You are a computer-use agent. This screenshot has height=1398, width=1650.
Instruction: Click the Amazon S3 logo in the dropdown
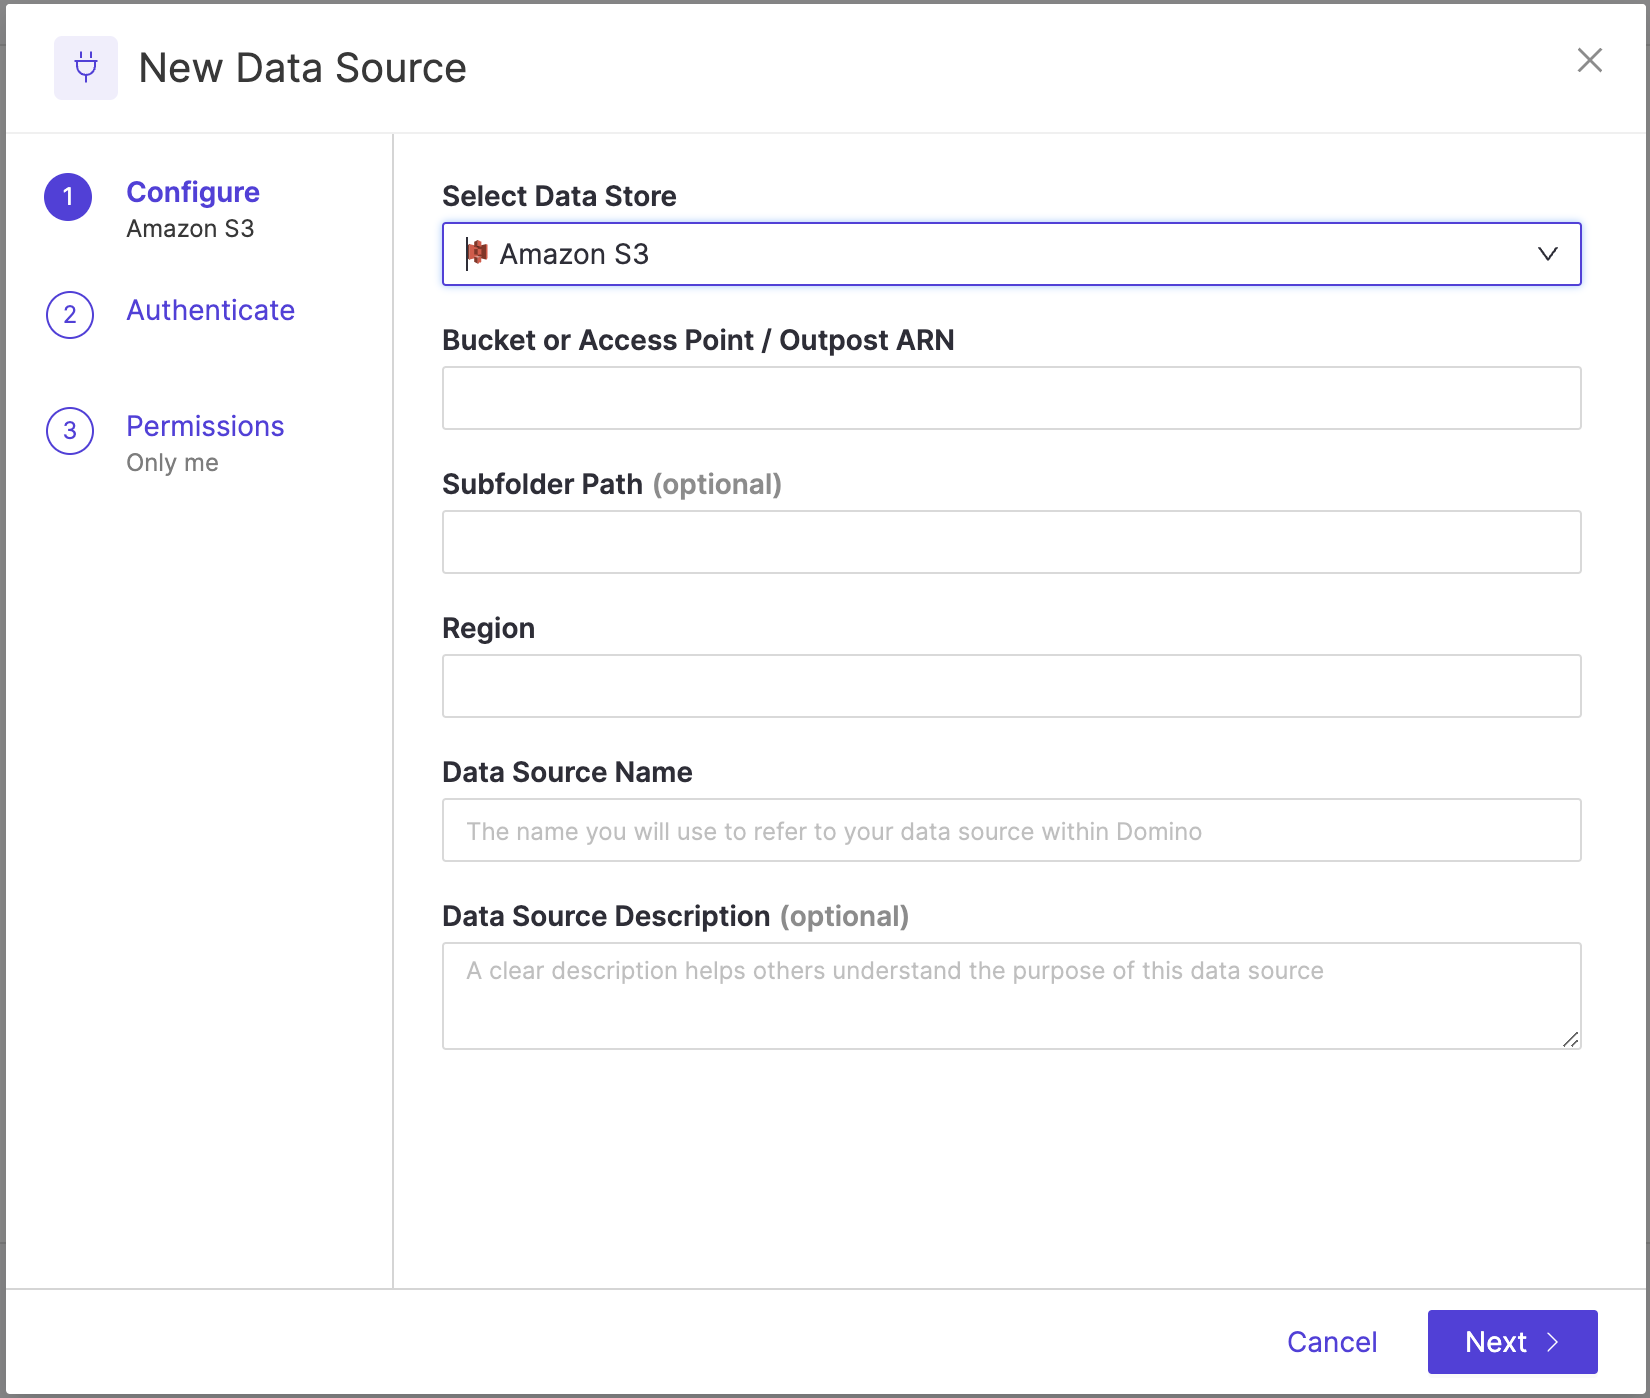click(x=478, y=254)
